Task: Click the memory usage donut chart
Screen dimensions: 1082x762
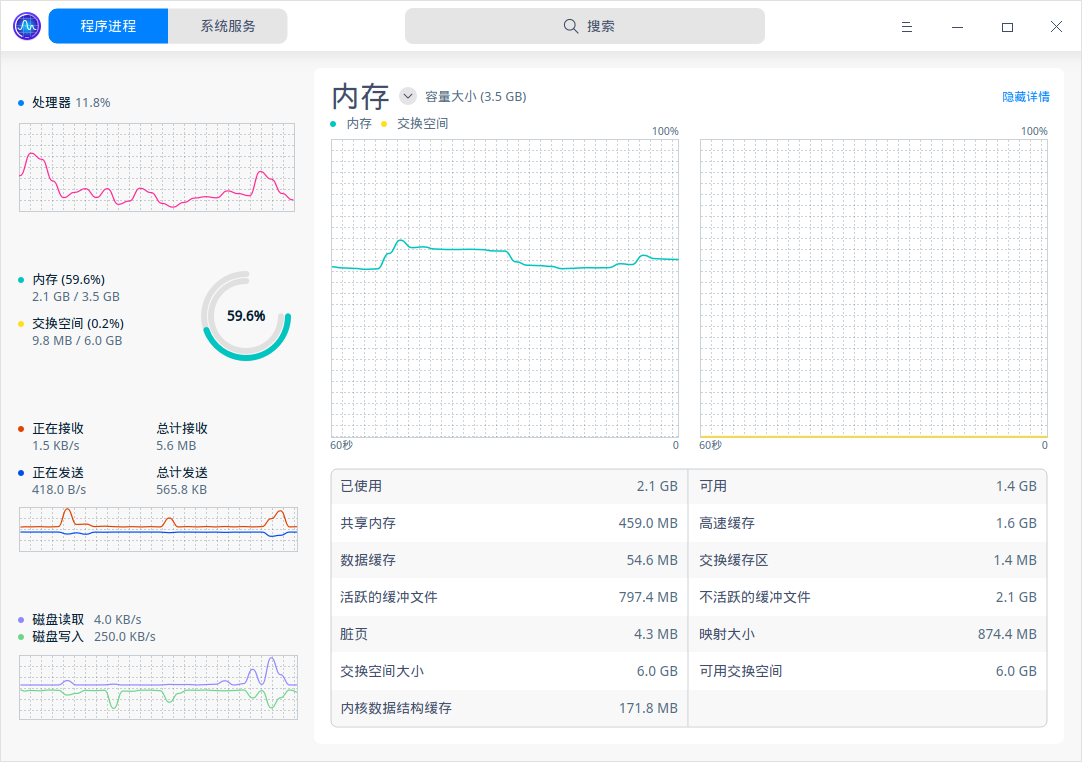Action: [x=246, y=315]
